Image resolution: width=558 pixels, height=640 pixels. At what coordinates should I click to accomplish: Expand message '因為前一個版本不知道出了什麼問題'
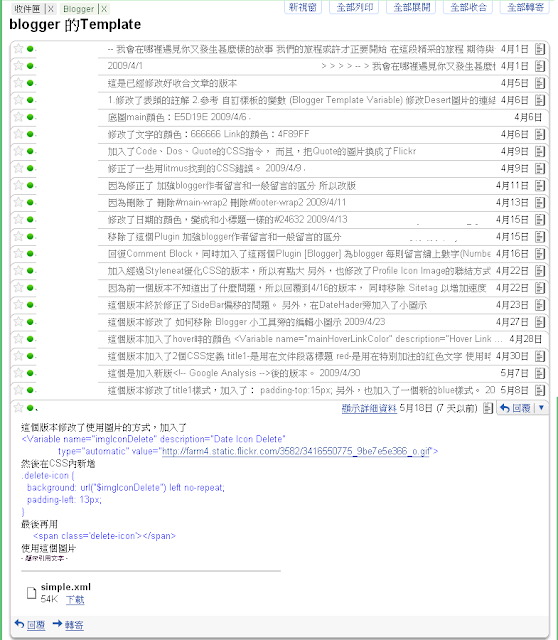(297, 288)
